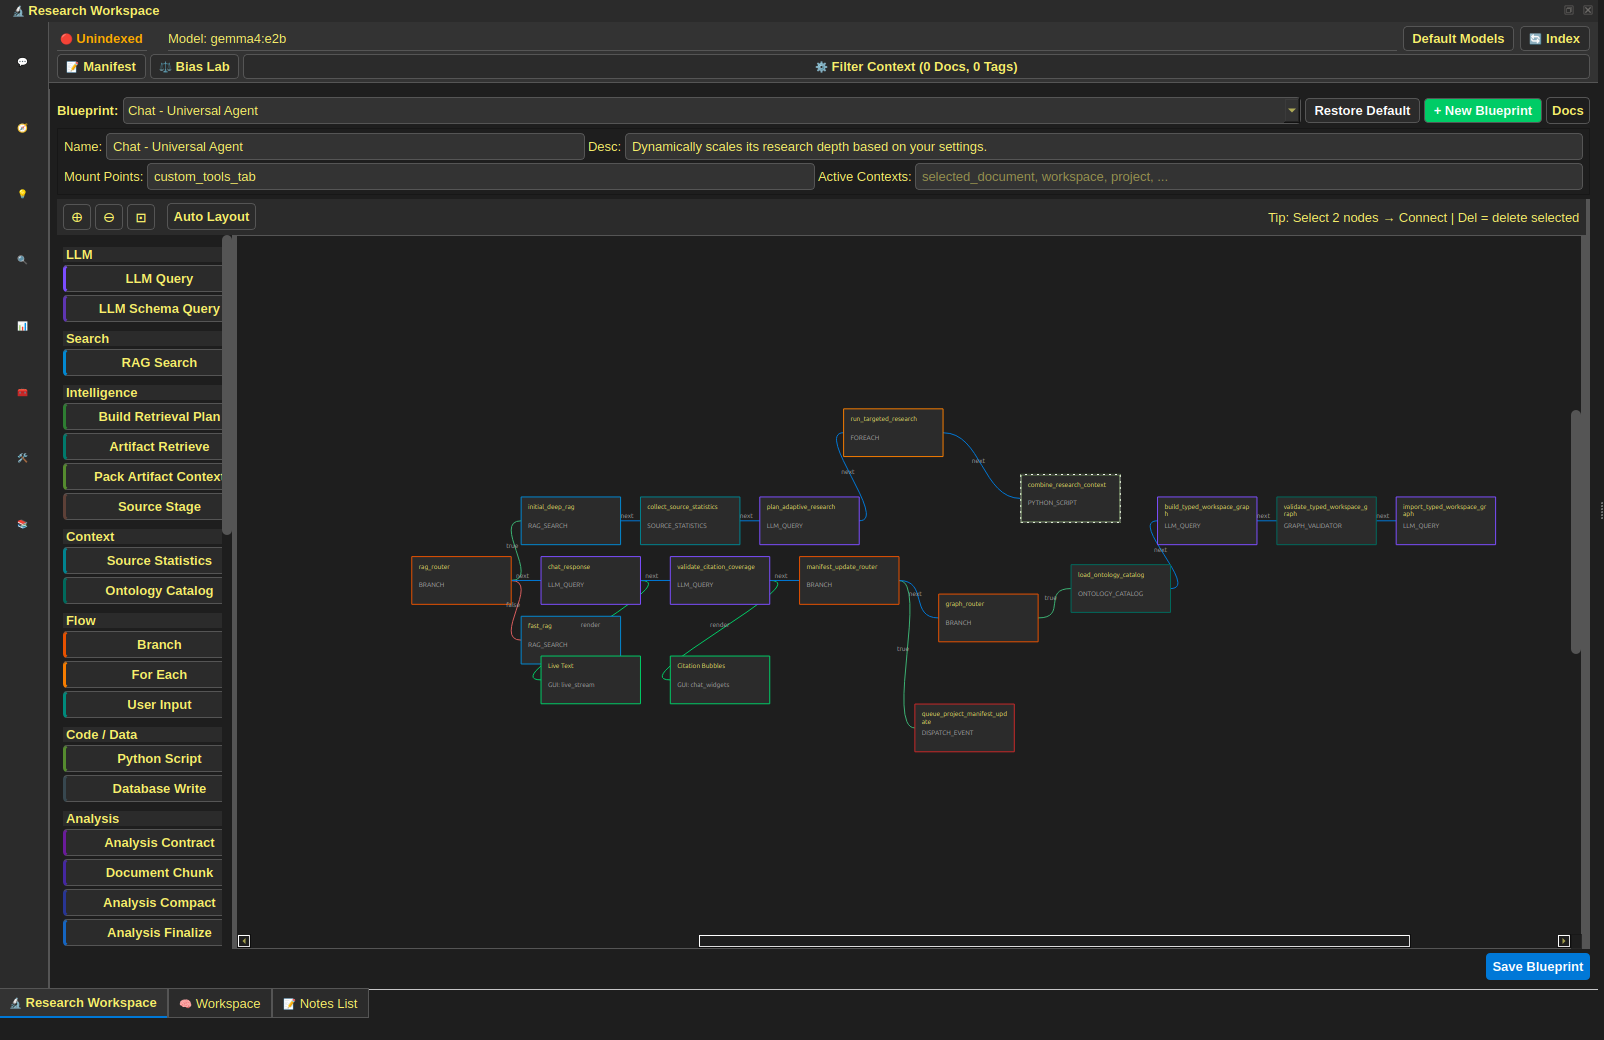The width and height of the screenshot is (1604, 1040).
Task: Save the current blueprint
Action: click(1538, 967)
